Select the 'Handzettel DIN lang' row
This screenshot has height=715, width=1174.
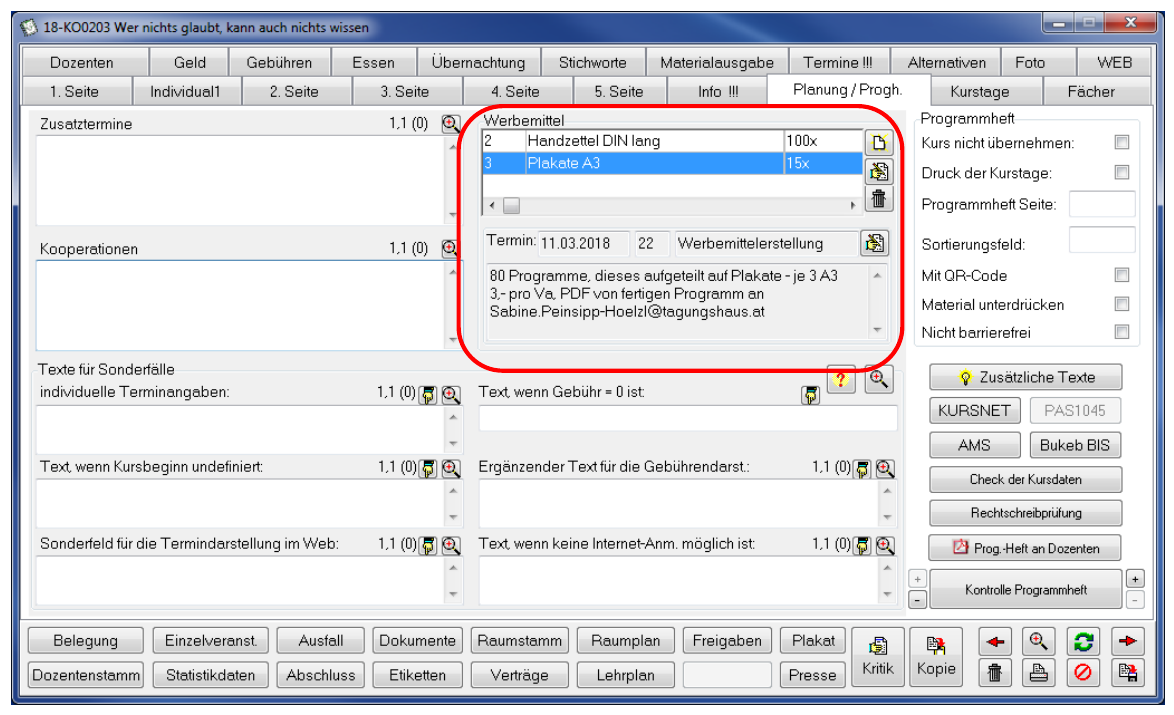672,141
